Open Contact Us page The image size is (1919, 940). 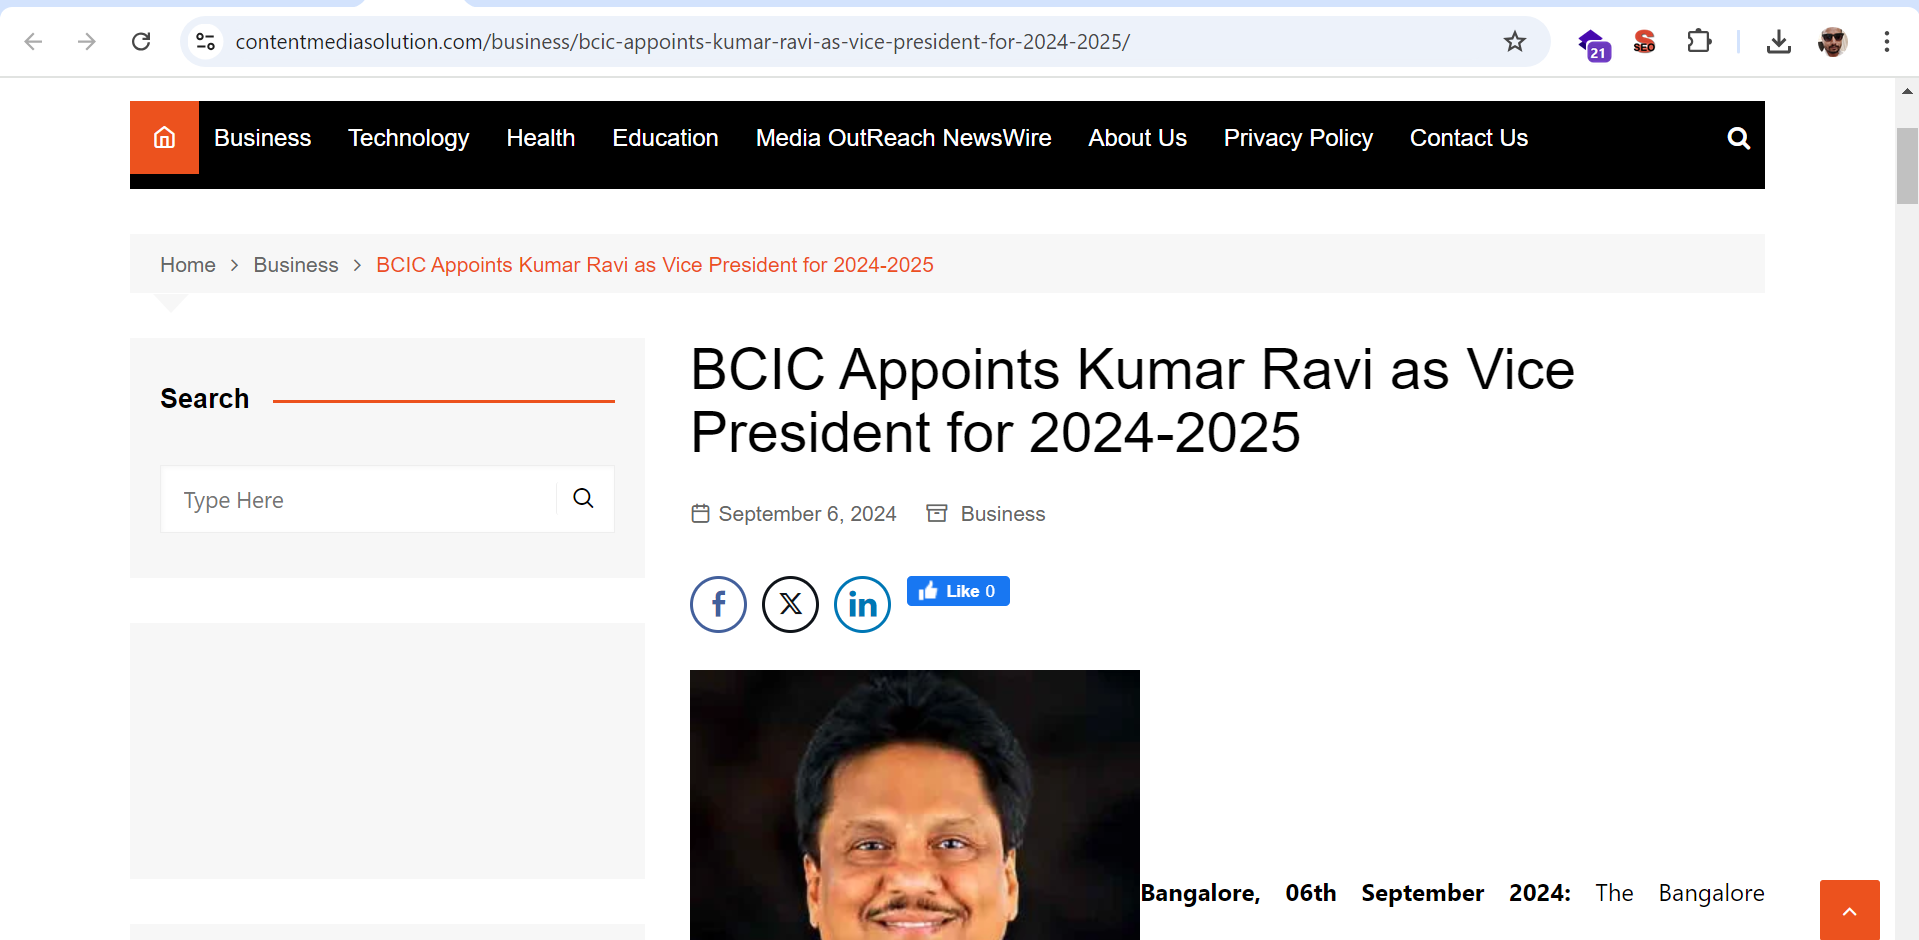[1468, 138]
